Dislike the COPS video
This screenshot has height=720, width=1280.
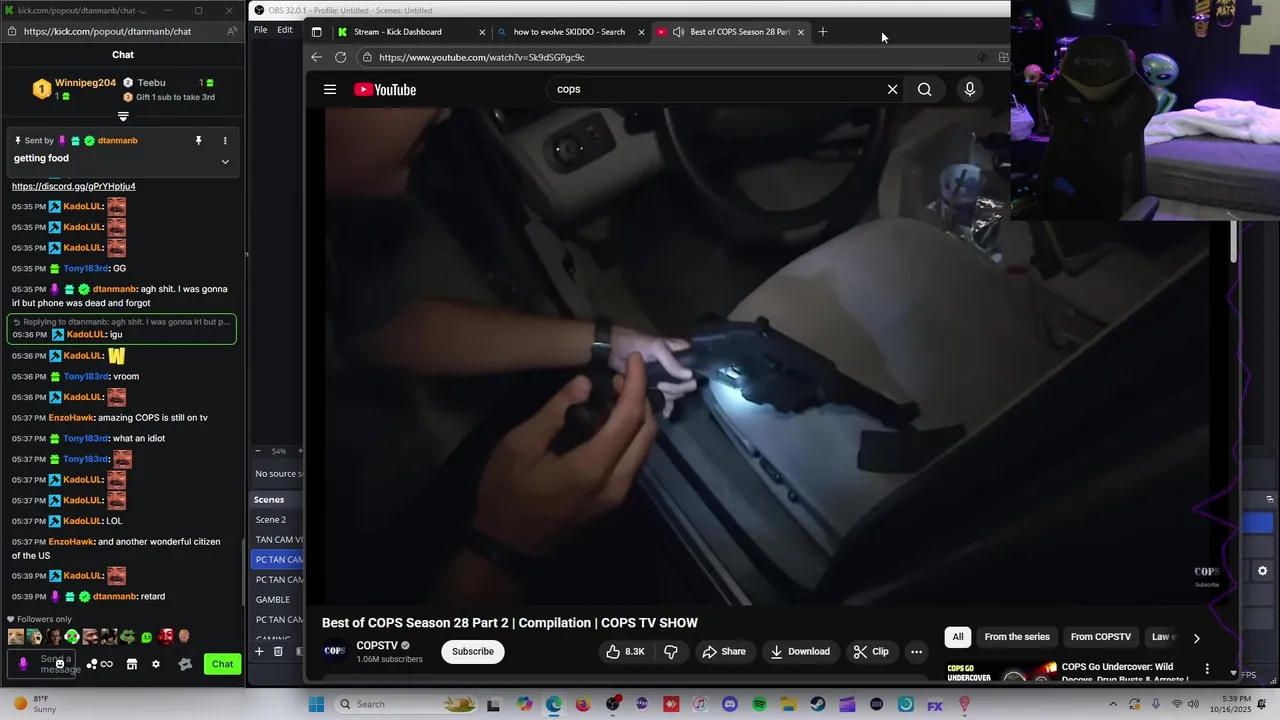[x=671, y=651]
